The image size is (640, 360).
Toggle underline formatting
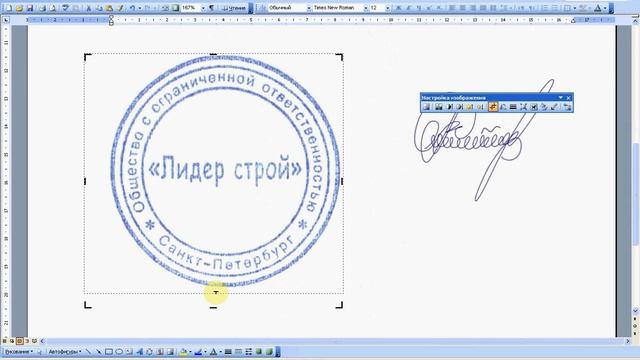tap(419, 8)
